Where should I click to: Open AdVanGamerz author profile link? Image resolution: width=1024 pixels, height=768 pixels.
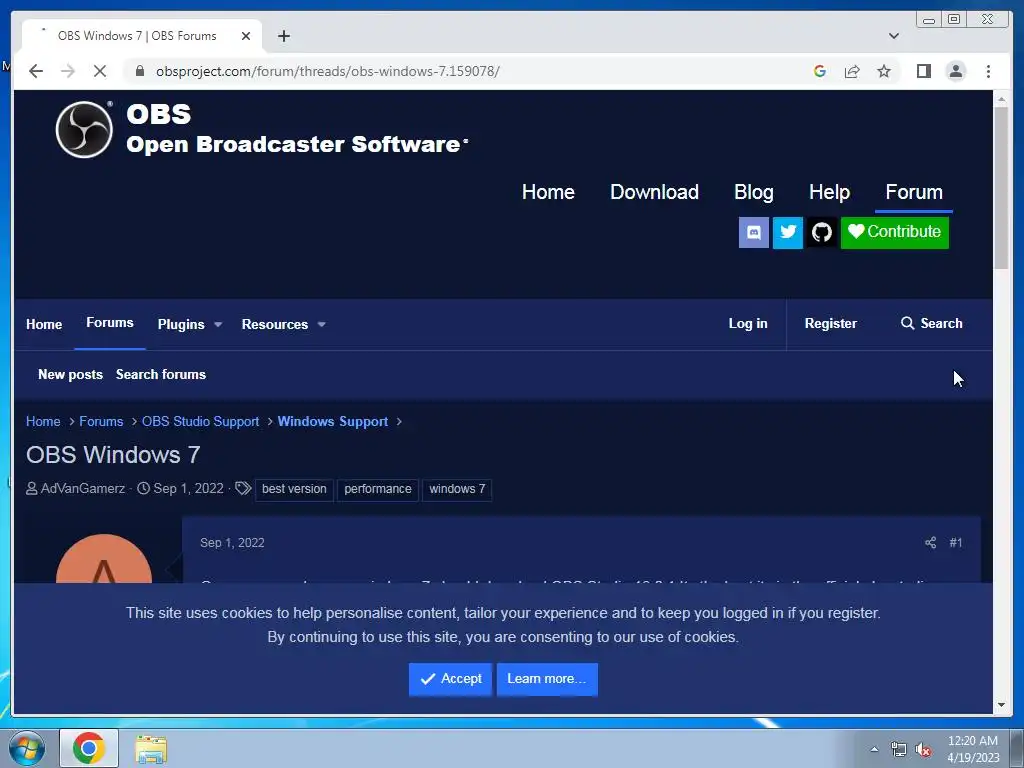tap(83, 488)
